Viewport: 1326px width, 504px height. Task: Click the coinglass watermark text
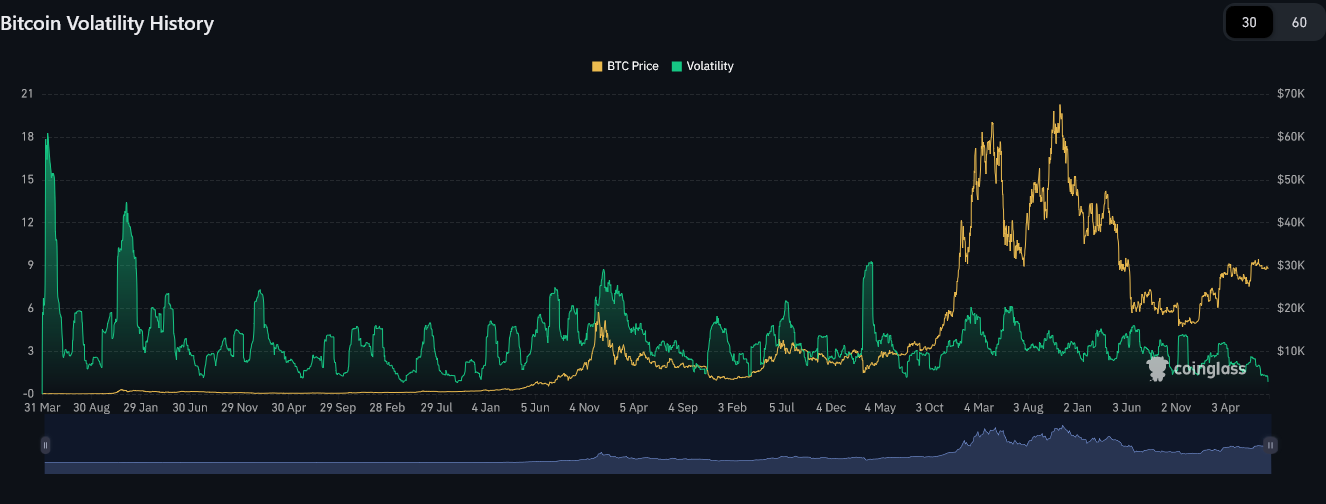[1210, 369]
